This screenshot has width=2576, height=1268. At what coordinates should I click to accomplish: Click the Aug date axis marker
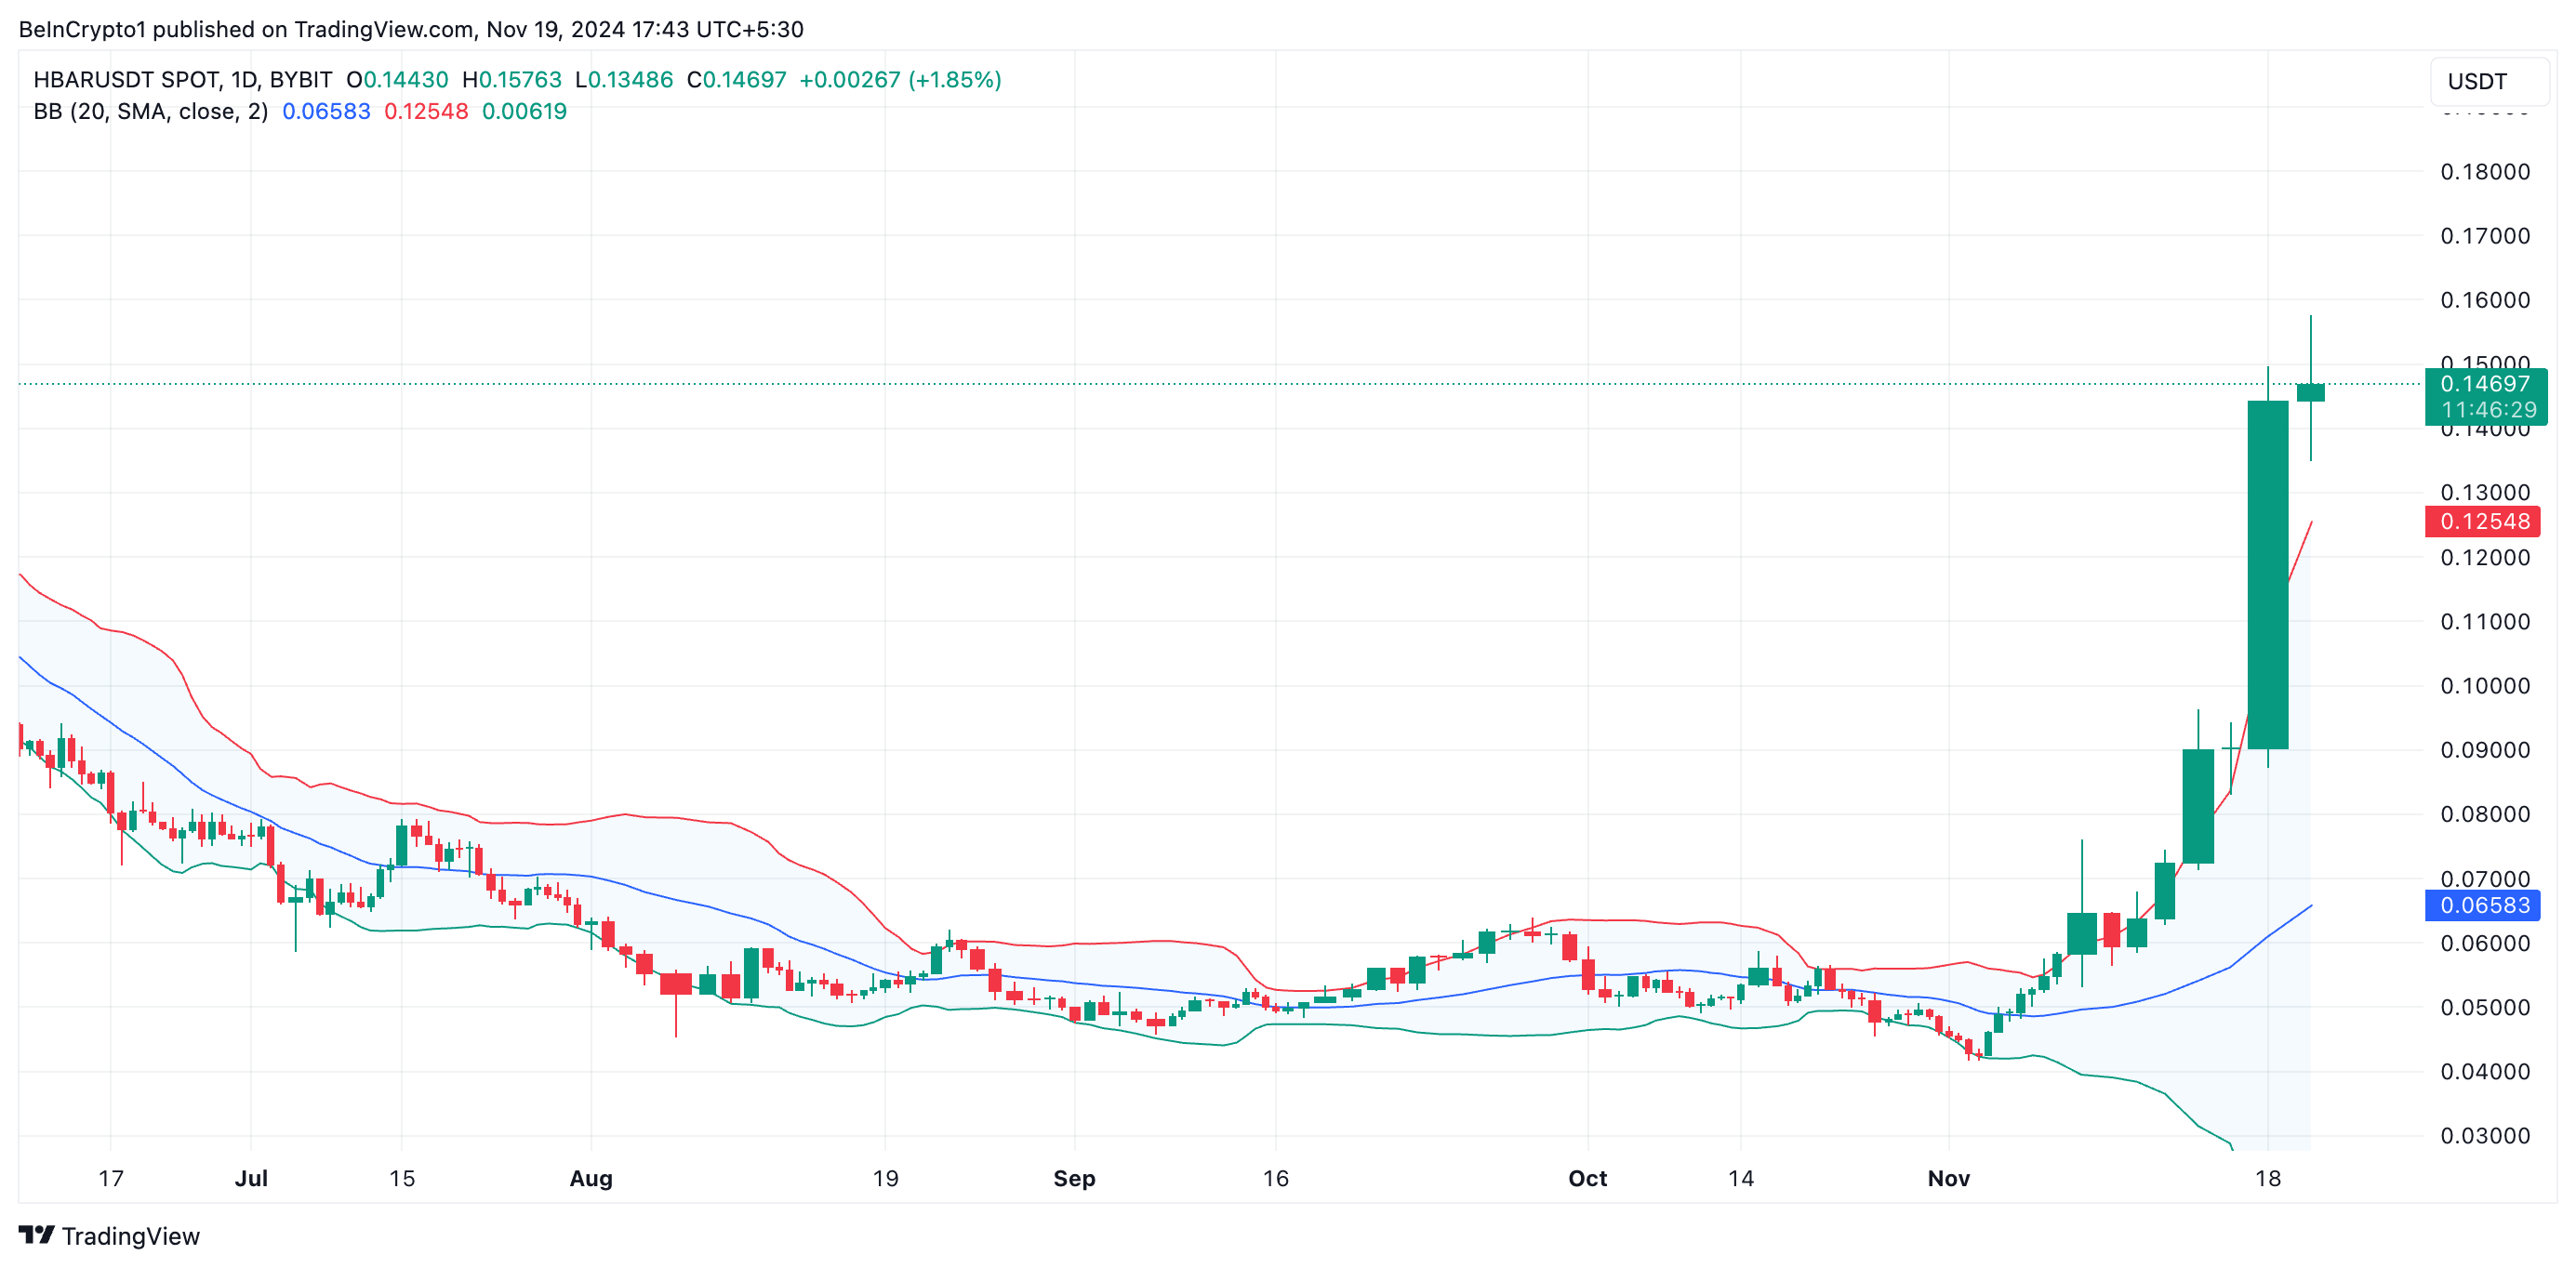[591, 1178]
